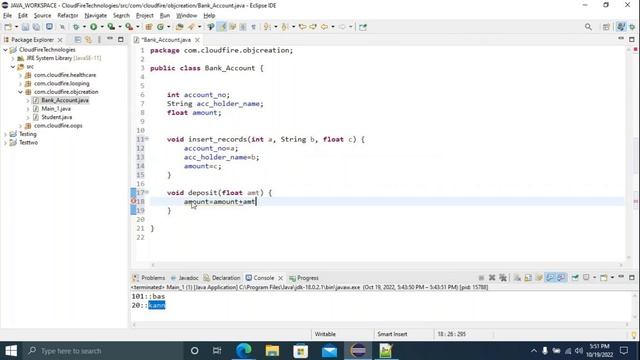Image resolution: width=640 pixels, height=360 pixels.
Task: Select Main_1.java in Package Explorer
Action: point(56,109)
